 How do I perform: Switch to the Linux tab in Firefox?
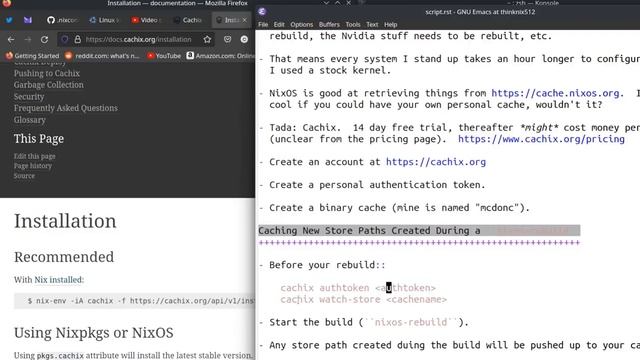click(x=104, y=20)
